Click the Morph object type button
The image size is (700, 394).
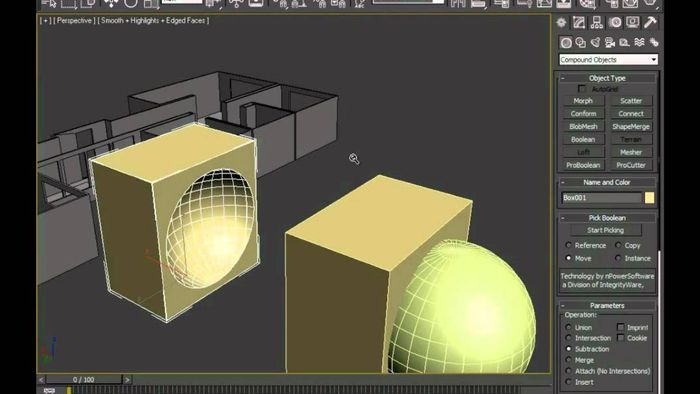pos(583,101)
